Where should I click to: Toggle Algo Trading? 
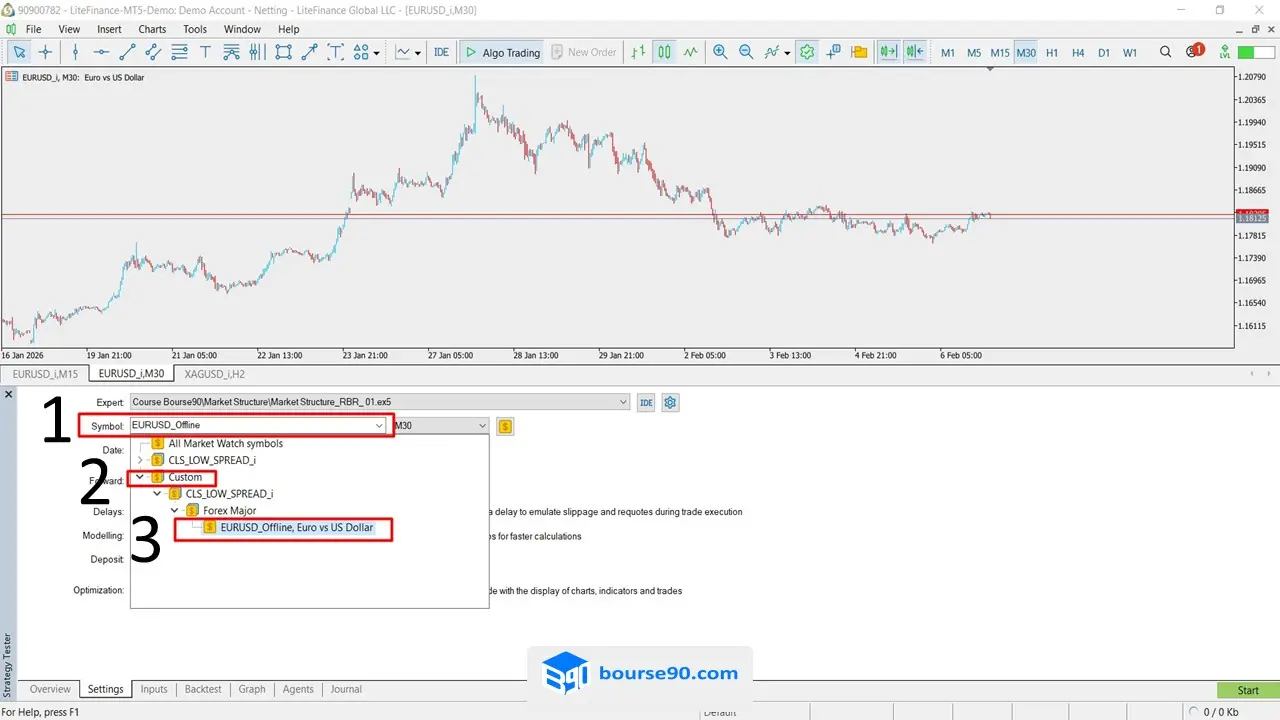point(502,52)
